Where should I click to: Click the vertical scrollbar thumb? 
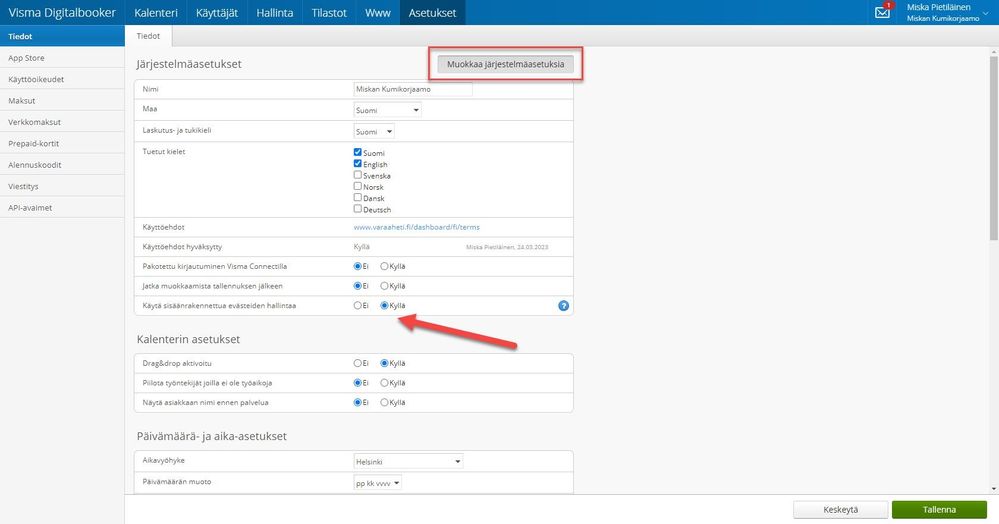993,148
